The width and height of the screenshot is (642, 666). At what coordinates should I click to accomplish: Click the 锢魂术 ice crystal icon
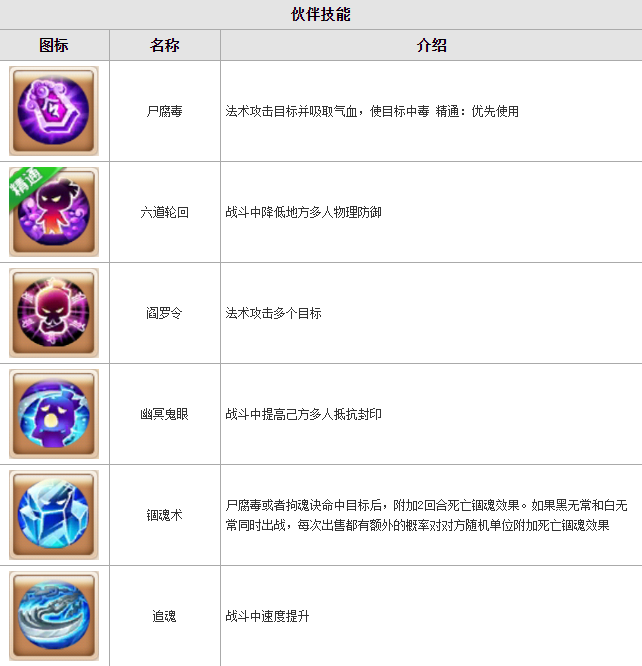54,515
